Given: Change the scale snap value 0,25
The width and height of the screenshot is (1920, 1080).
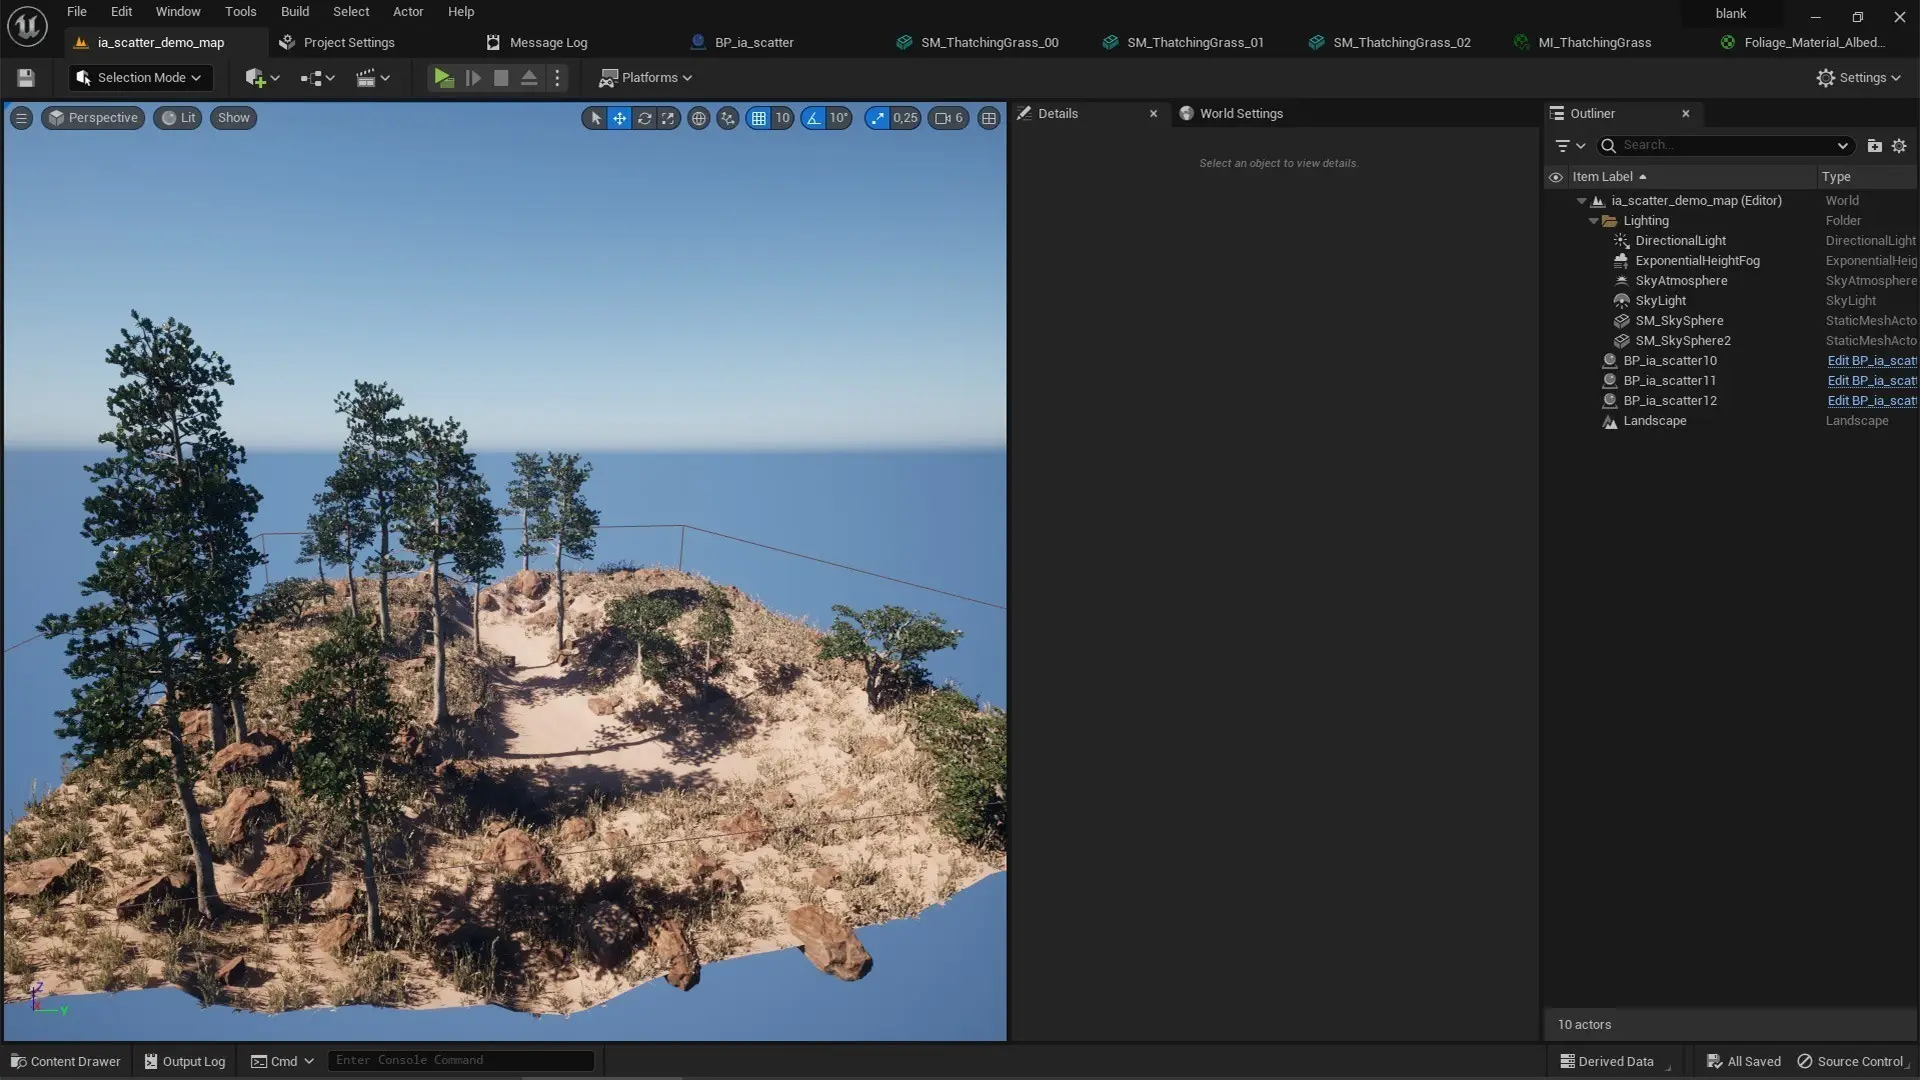Looking at the screenshot, I should (x=905, y=118).
